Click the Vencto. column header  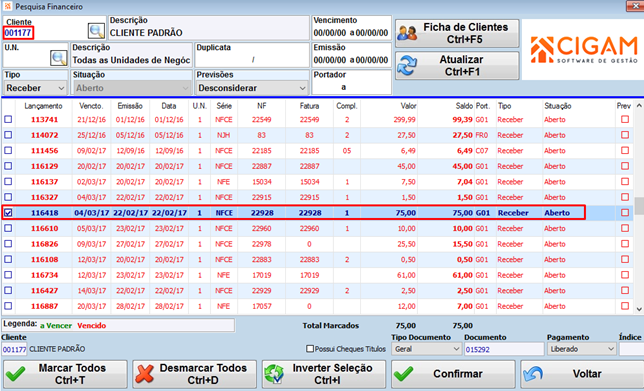[x=91, y=106]
